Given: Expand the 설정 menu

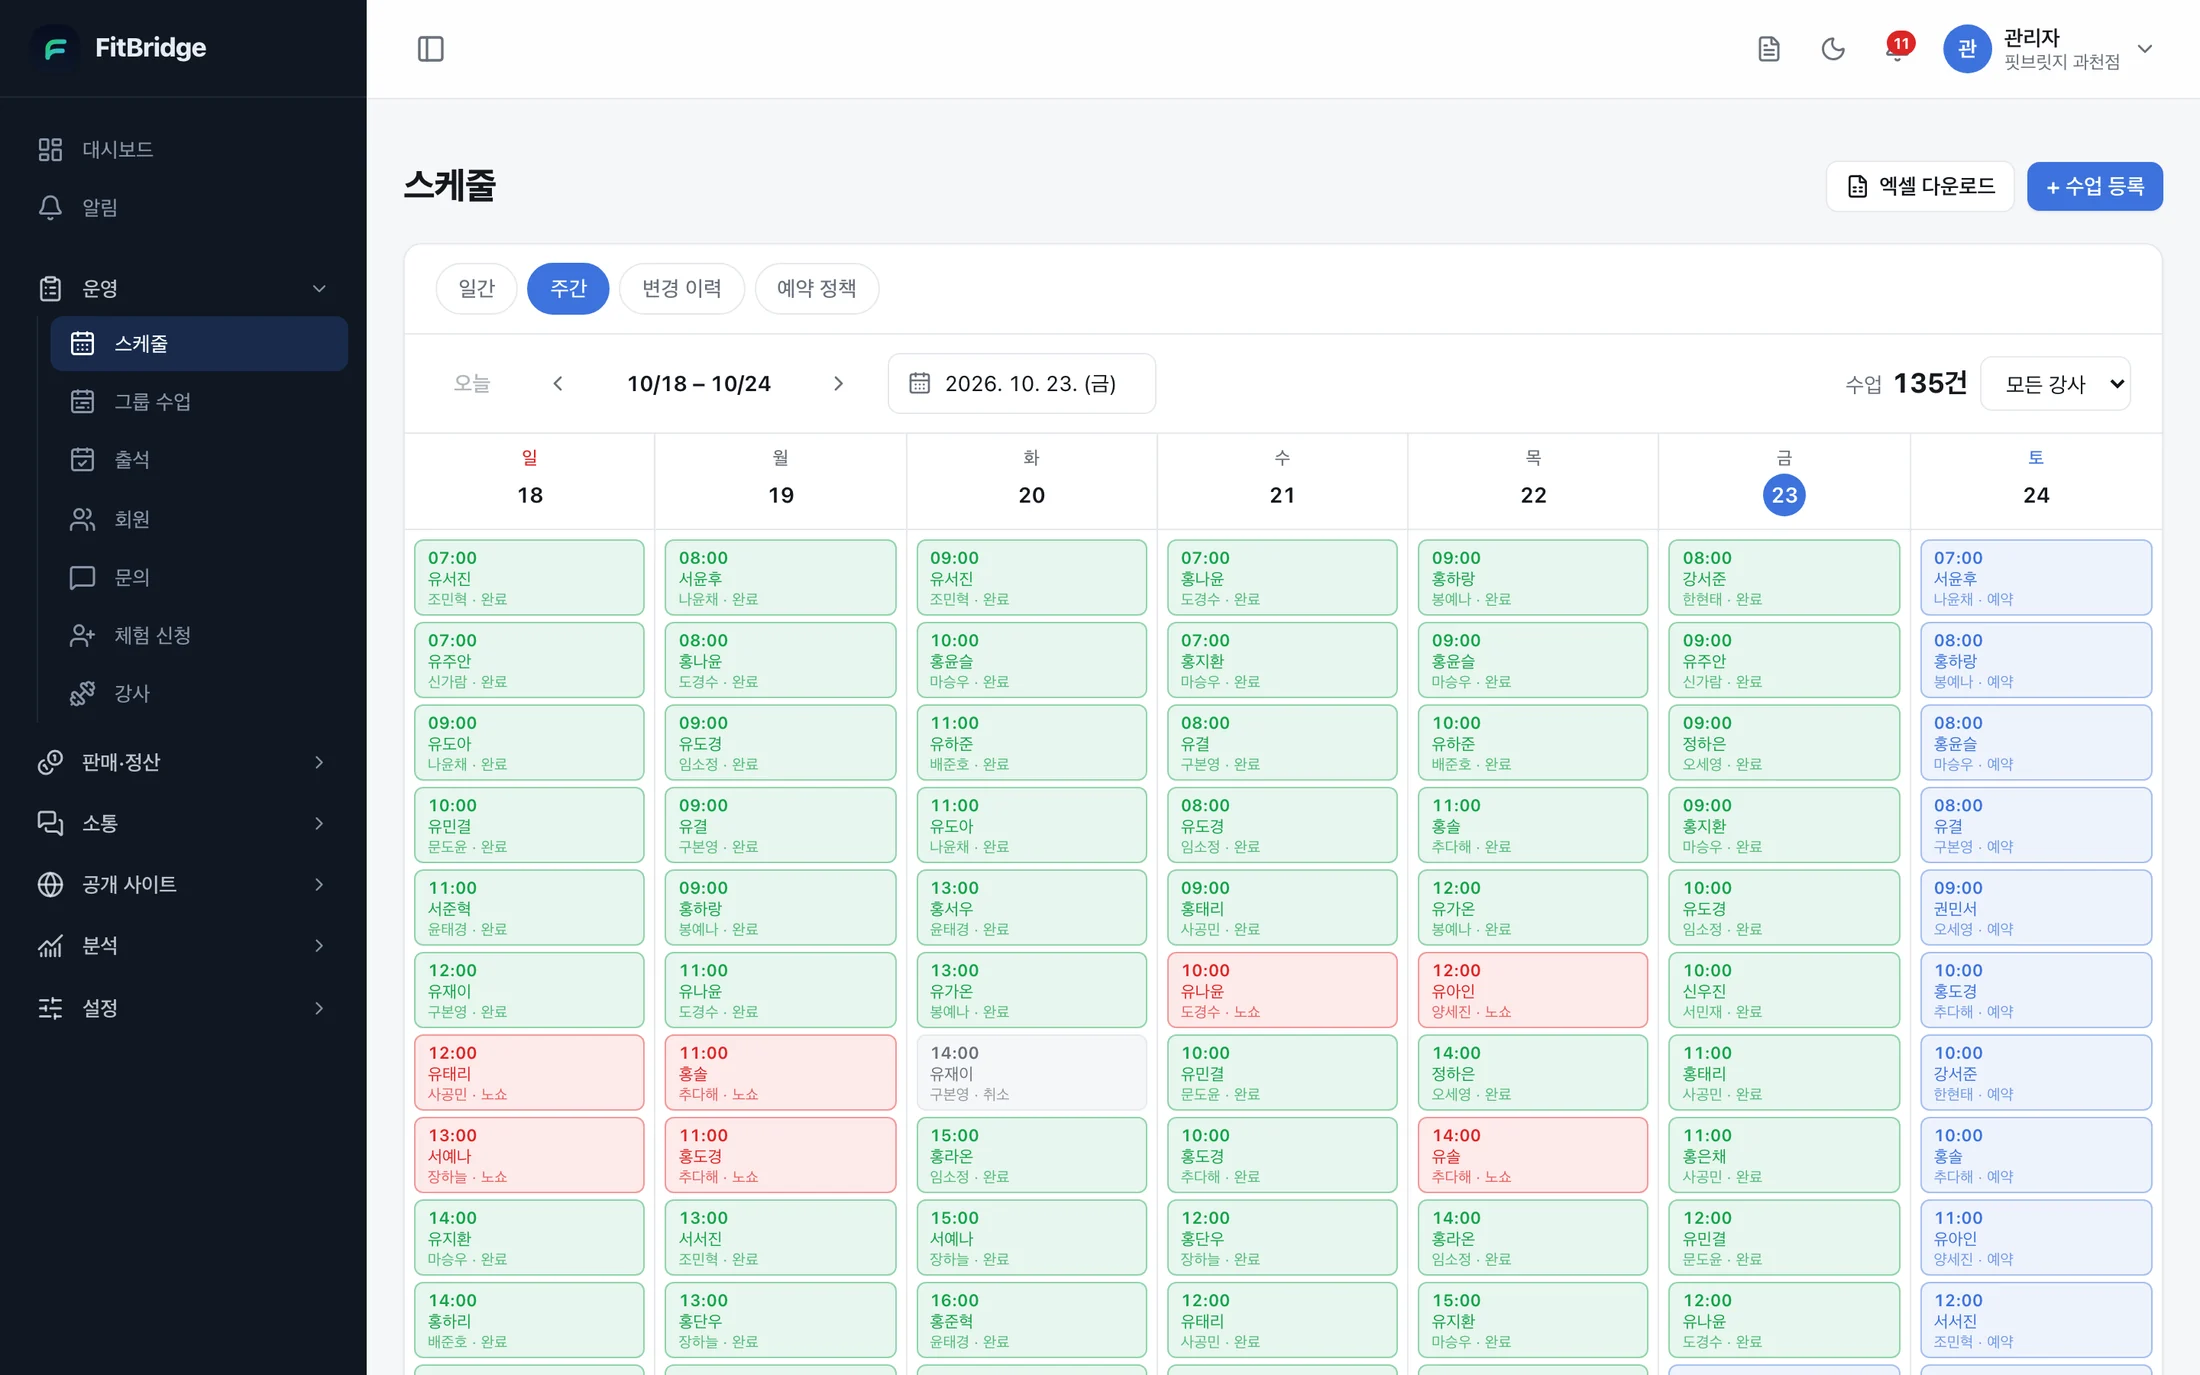Looking at the screenshot, I should [183, 1007].
